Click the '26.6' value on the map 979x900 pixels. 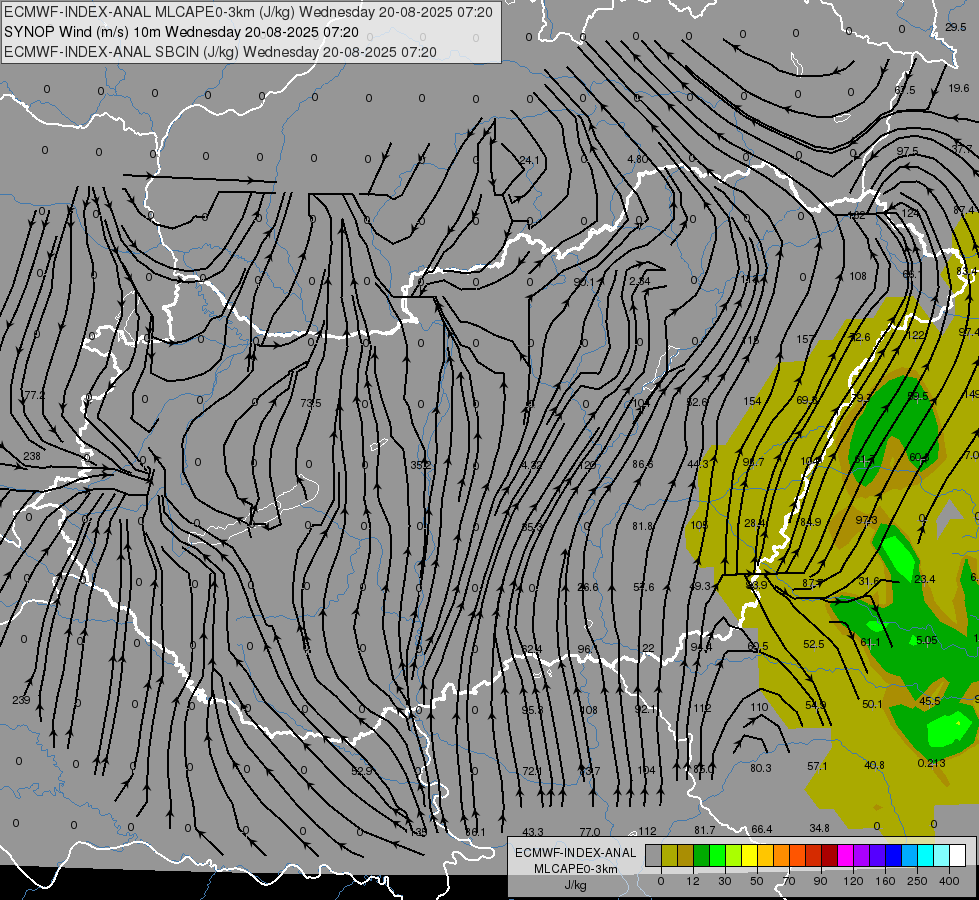[588, 587]
